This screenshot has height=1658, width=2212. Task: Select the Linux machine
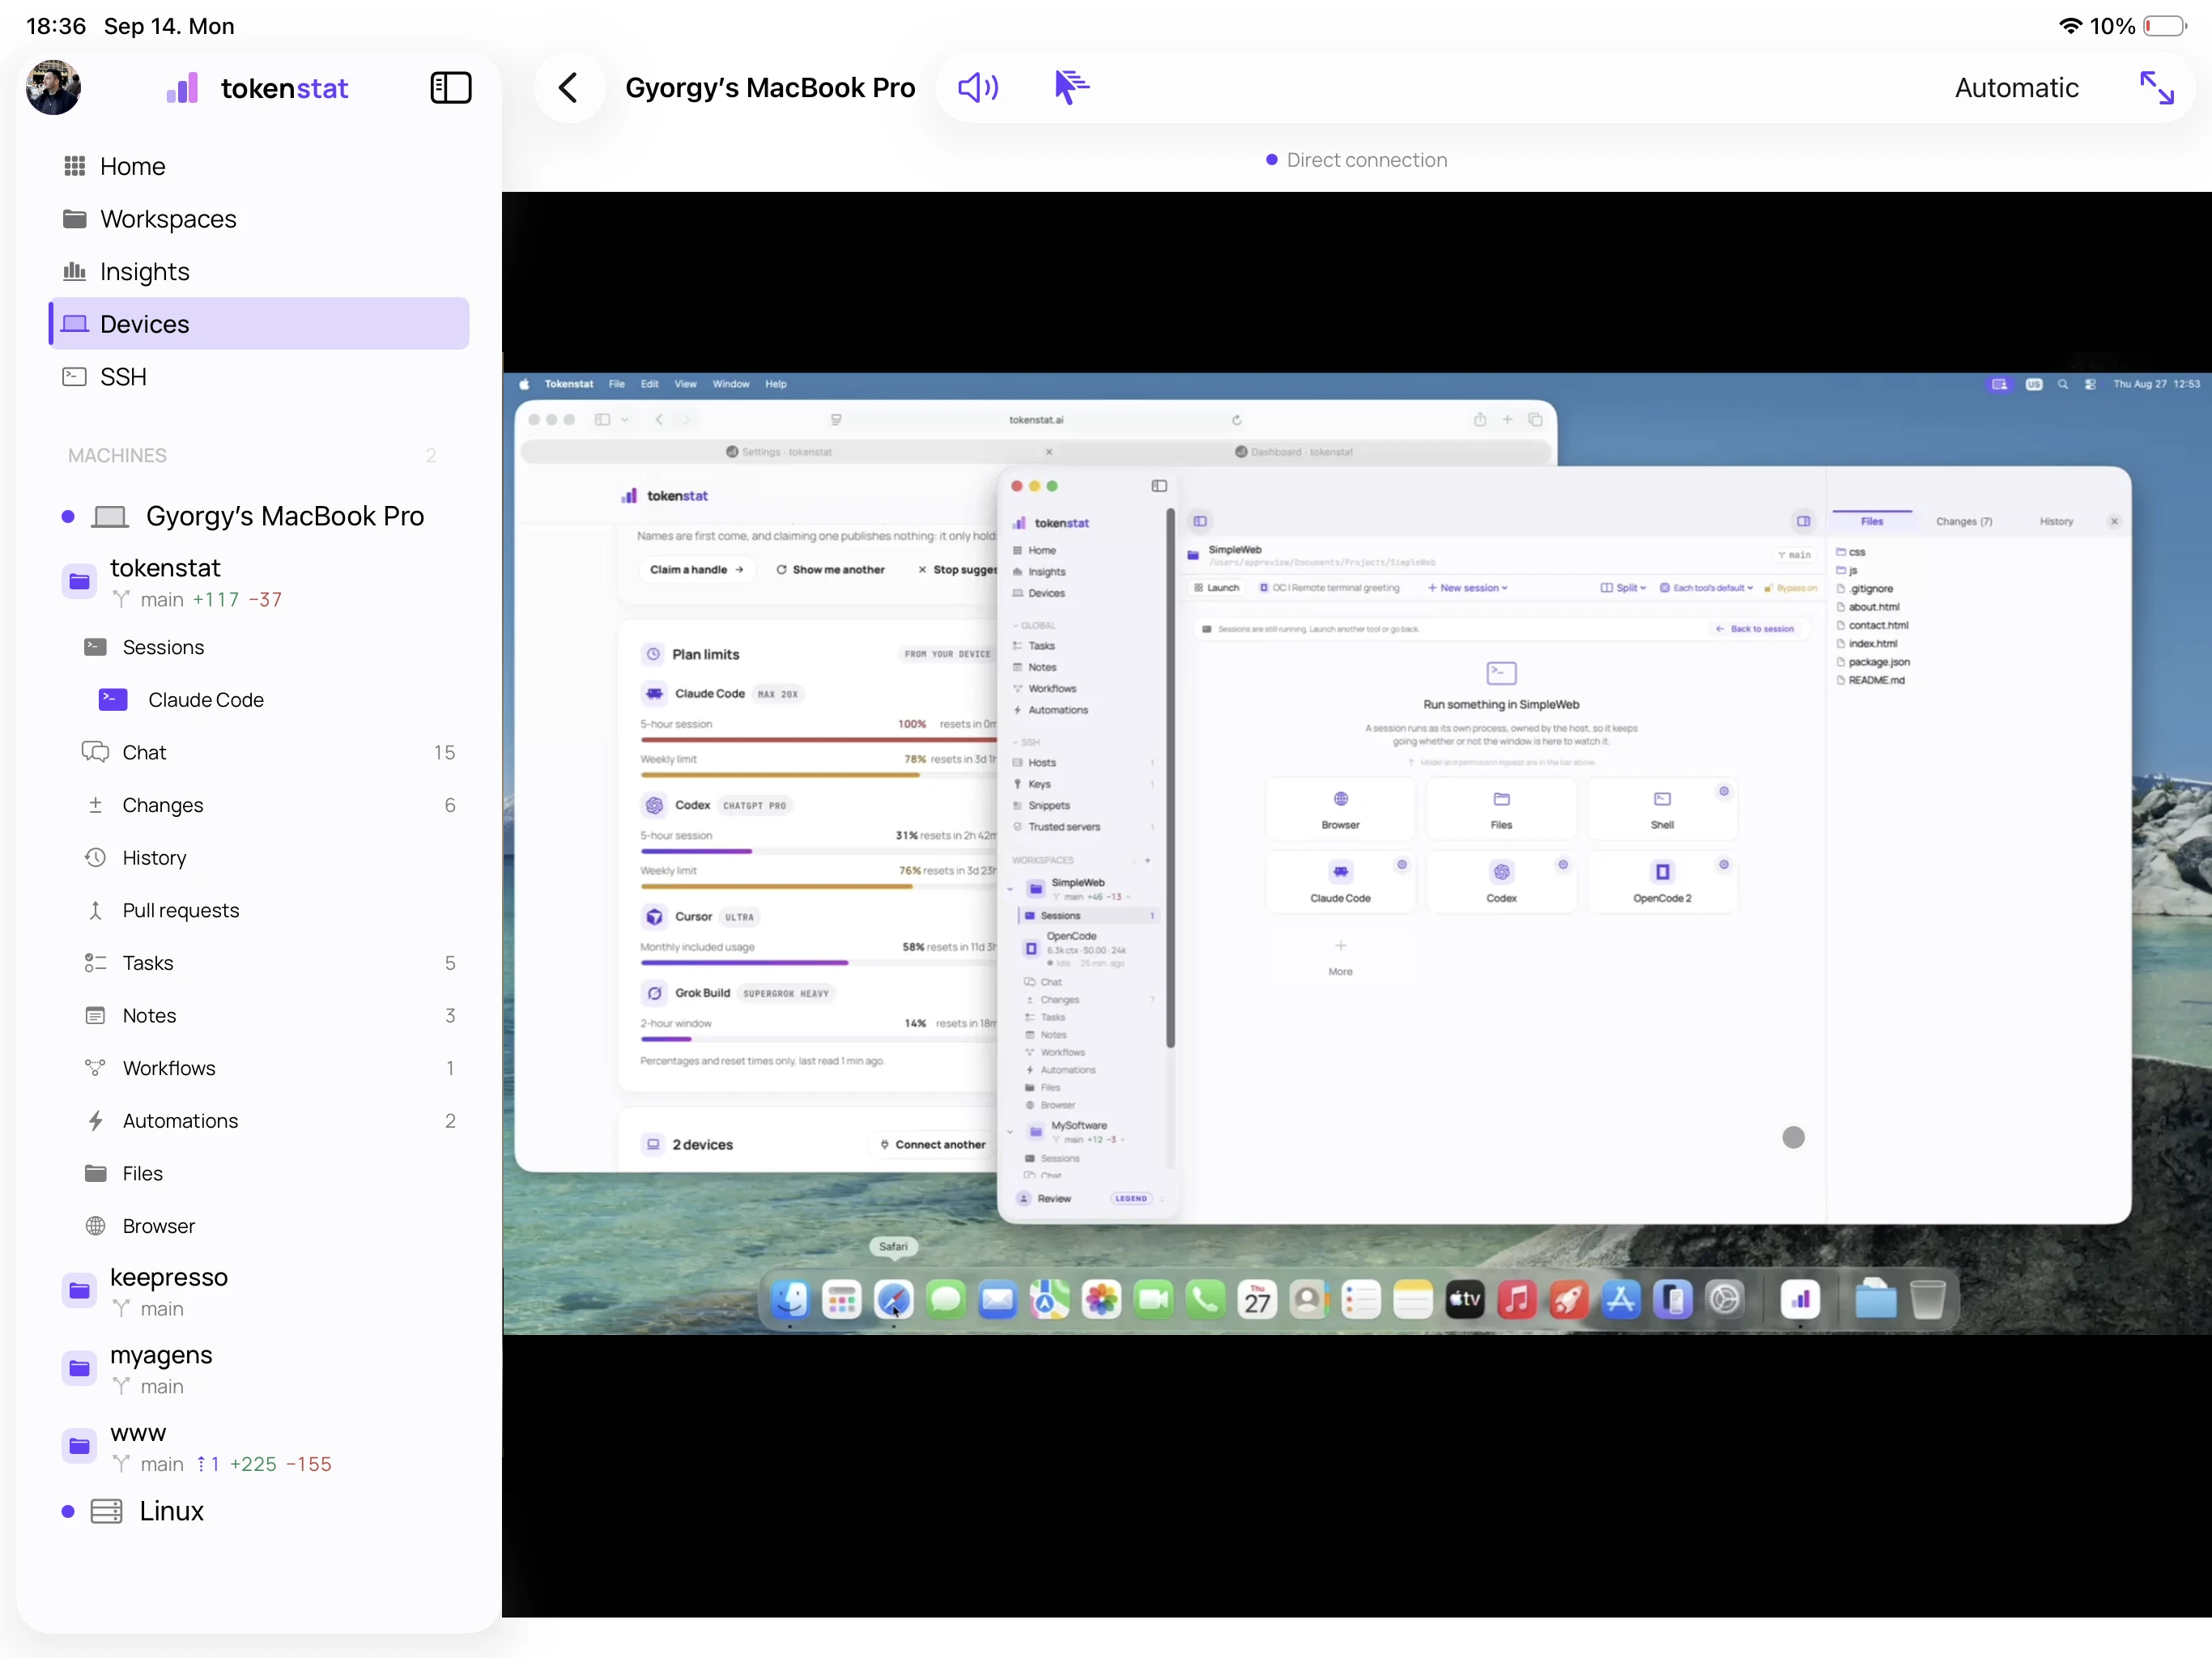(x=259, y=1511)
